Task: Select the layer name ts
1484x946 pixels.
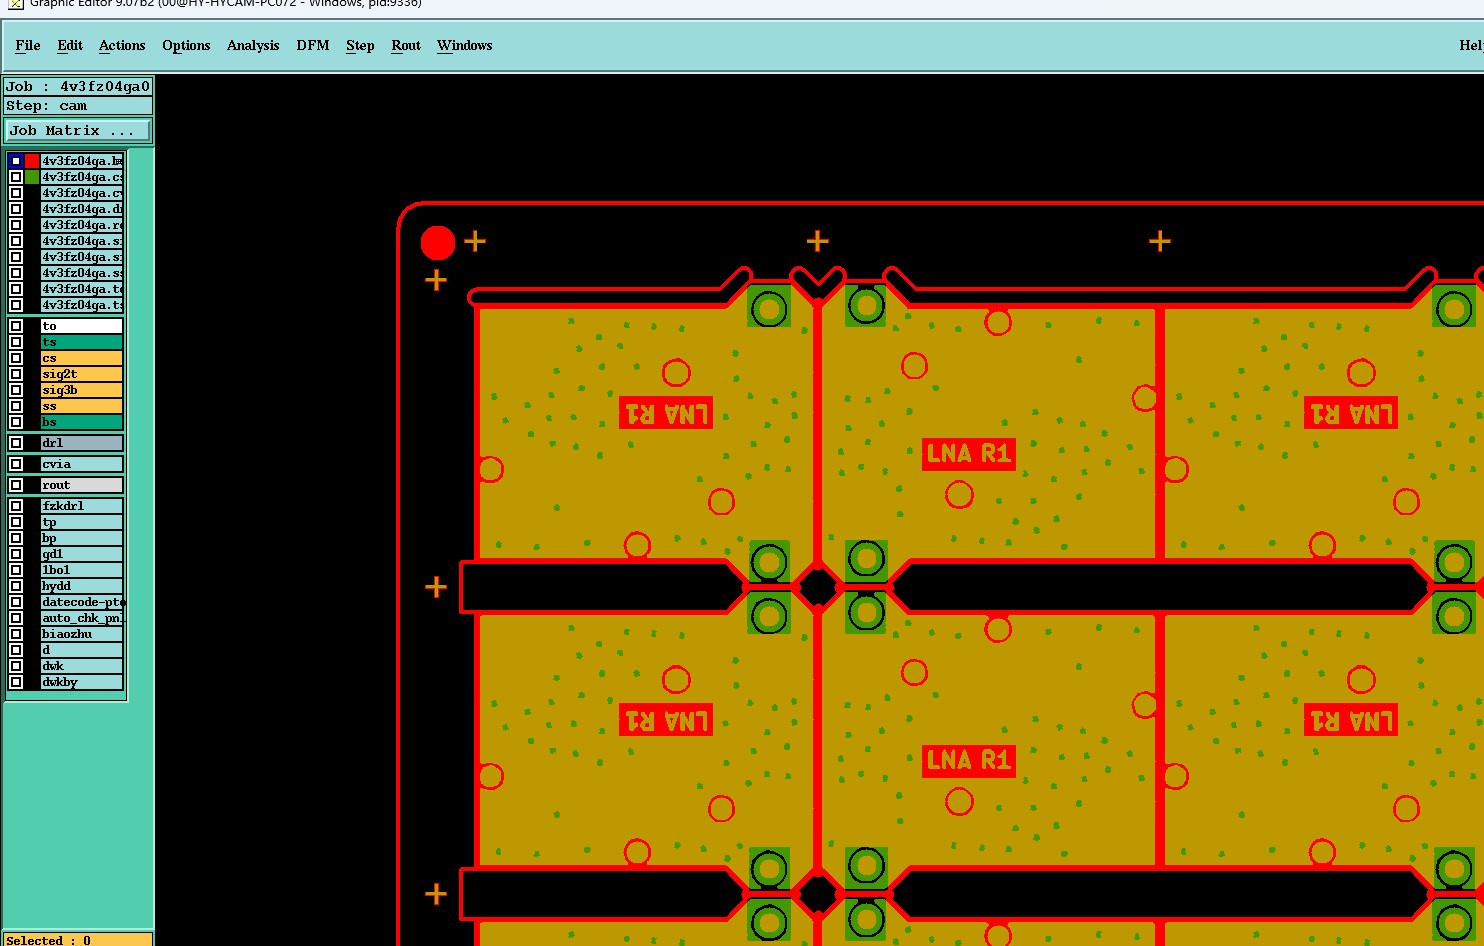Action: tap(82, 342)
